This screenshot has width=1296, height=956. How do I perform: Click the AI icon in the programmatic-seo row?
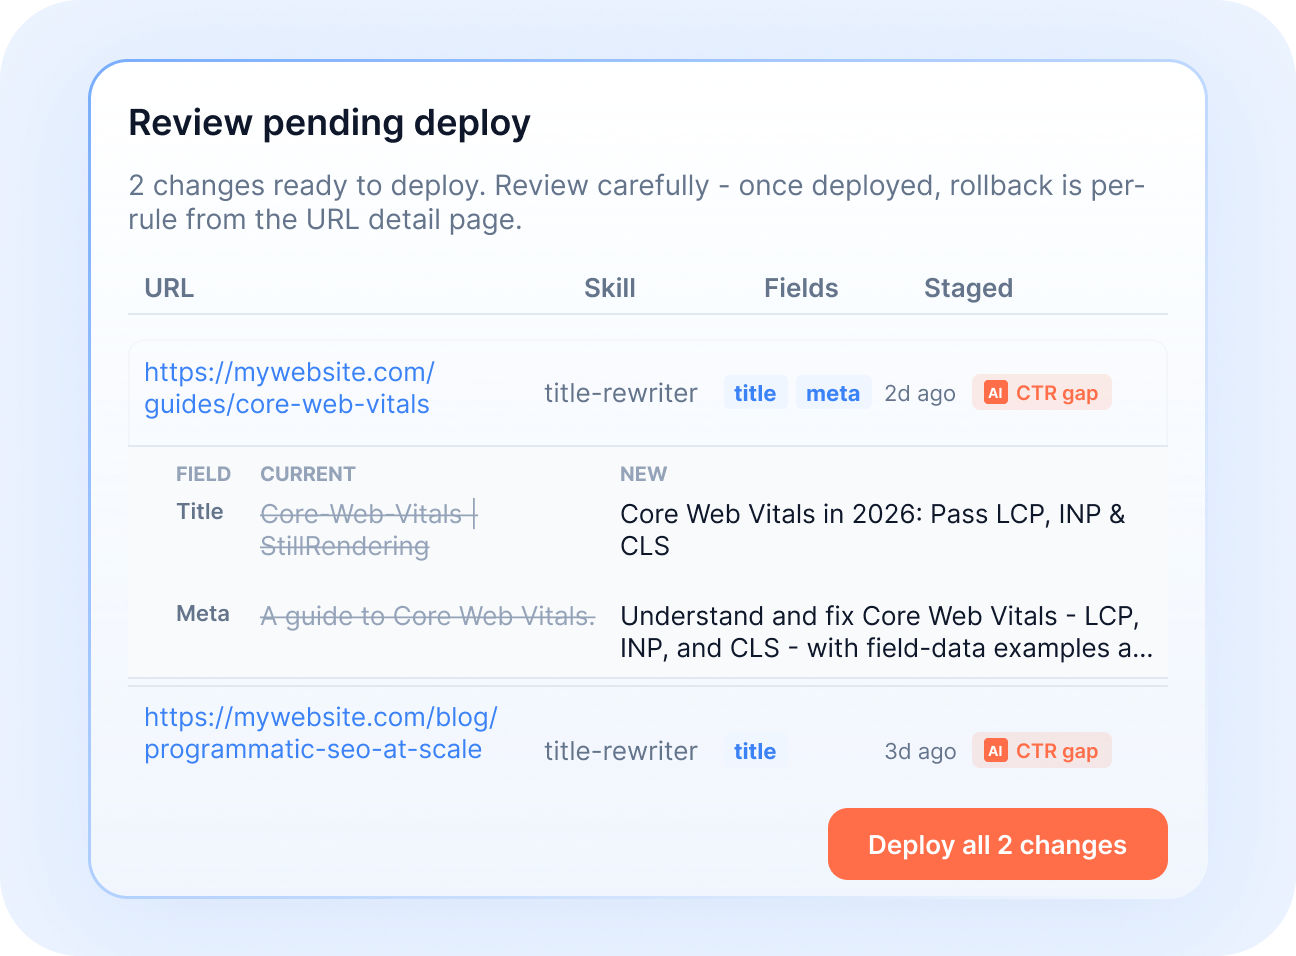point(995,751)
